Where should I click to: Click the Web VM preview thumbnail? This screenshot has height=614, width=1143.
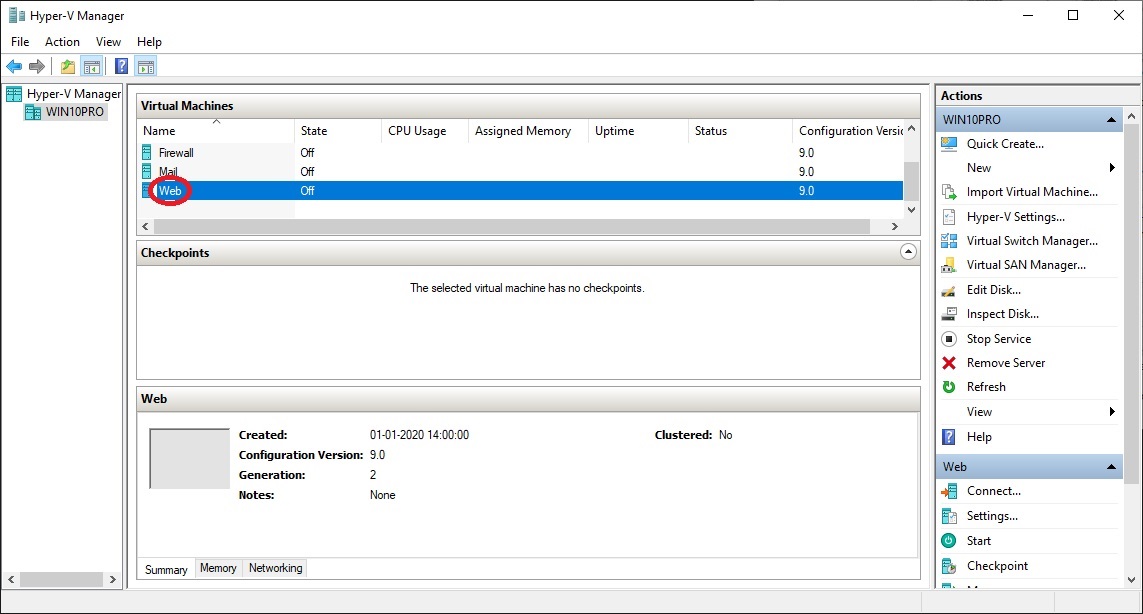pyautogui.click(x=190, y=459)
